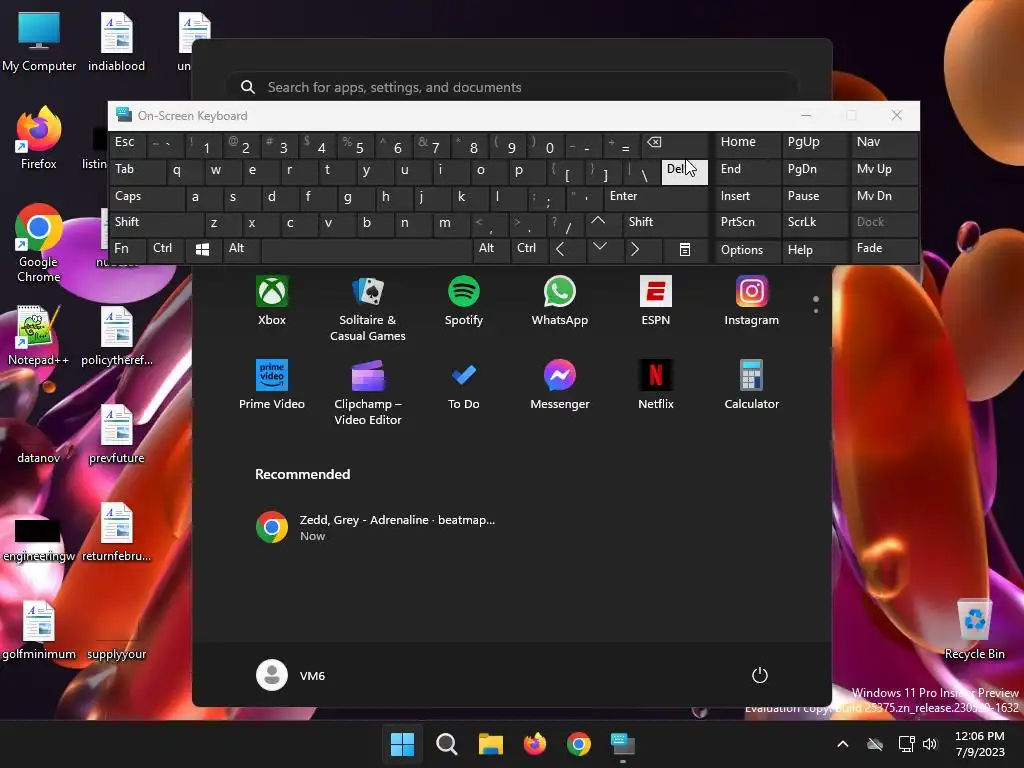
Task: Click Backspace key on On-Screen Keyboard
Action: (675, 144)
